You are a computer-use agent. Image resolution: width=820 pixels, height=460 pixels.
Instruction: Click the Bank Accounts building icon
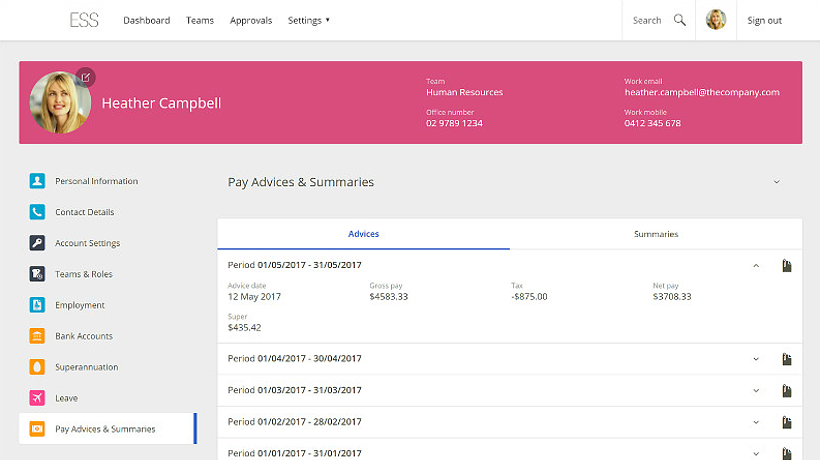click(37, 336)
